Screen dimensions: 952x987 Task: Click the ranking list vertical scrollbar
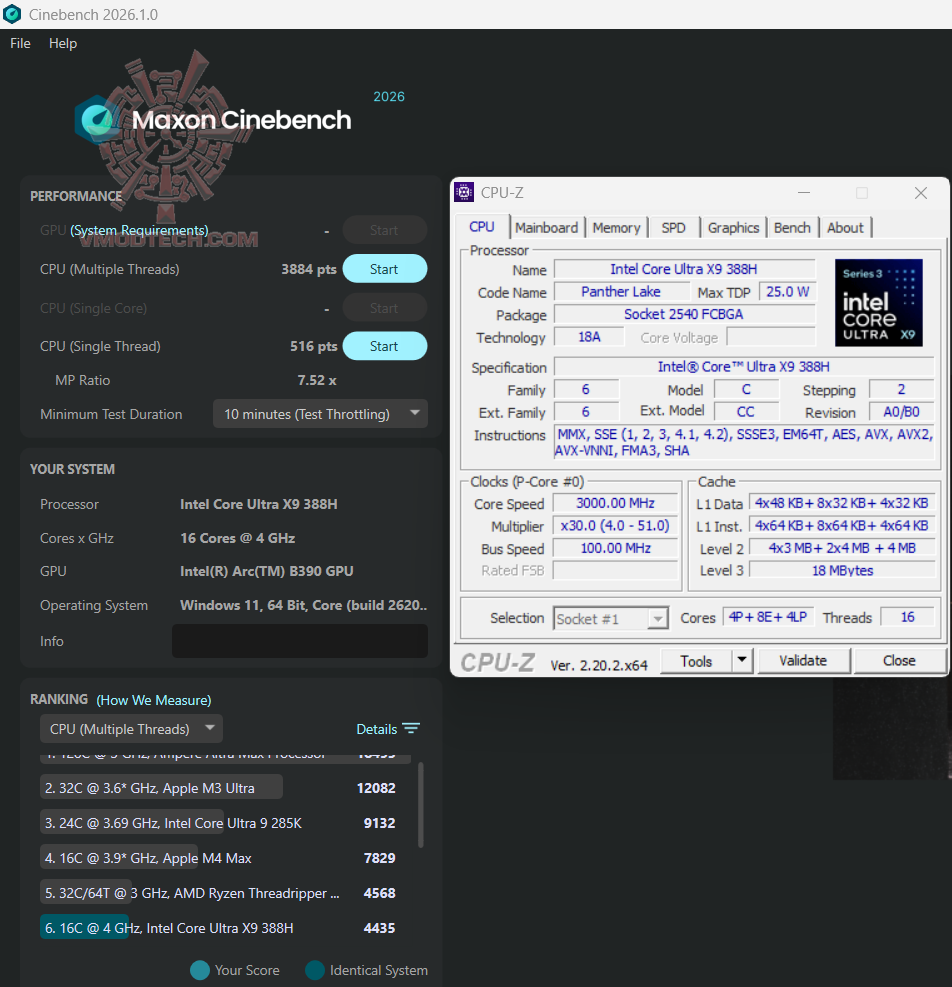coord(421,805)
